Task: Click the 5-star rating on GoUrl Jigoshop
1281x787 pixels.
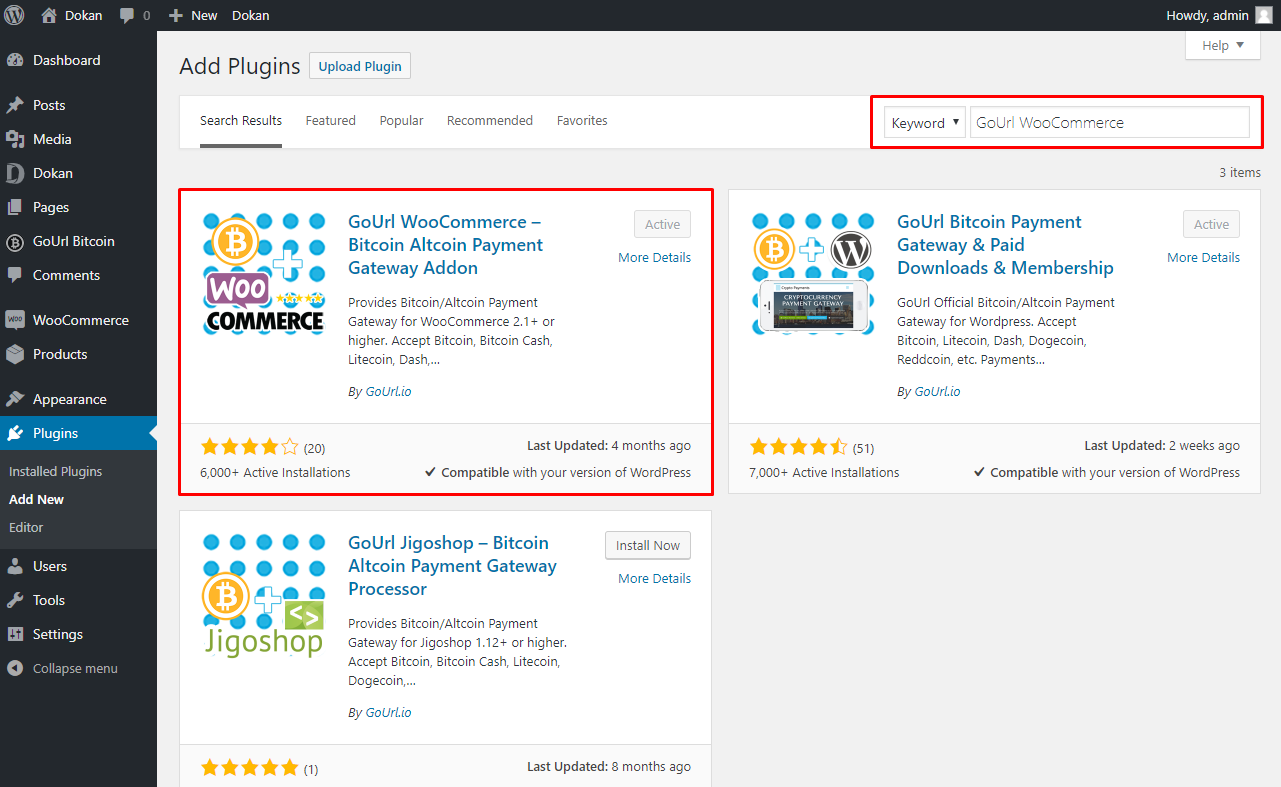Action: point(250,768)
